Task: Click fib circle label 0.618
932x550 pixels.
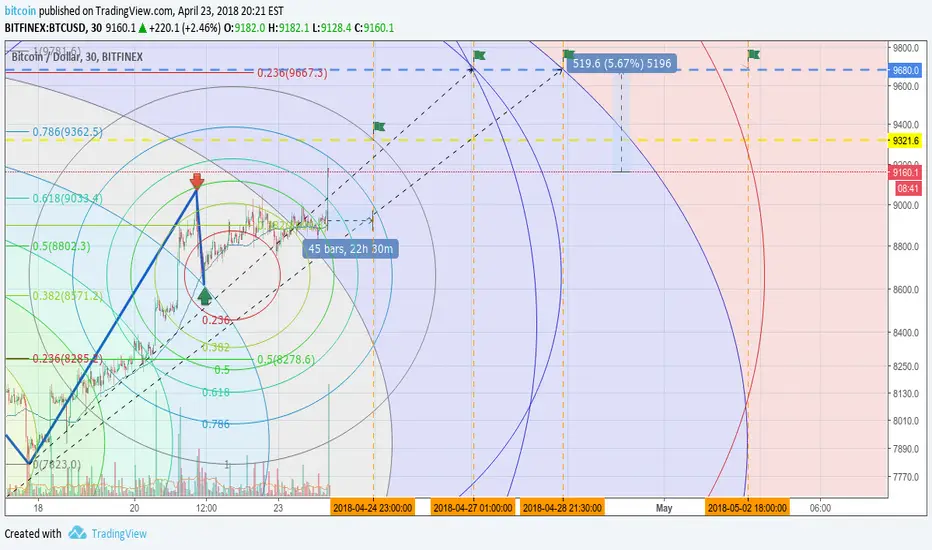Action: pos(216,392)
